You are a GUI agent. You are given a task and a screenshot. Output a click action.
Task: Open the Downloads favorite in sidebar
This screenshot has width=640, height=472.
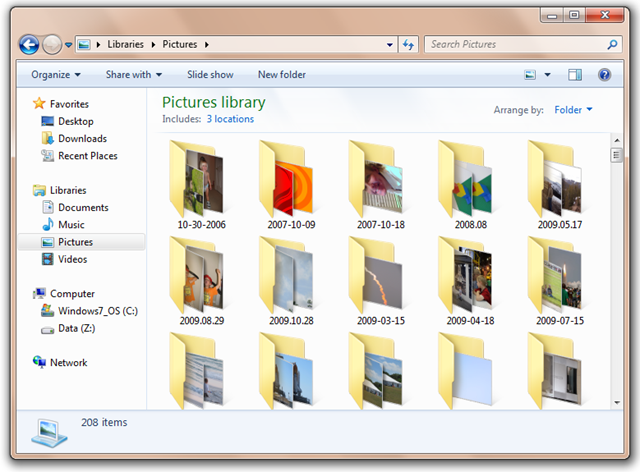coord(82,139)
